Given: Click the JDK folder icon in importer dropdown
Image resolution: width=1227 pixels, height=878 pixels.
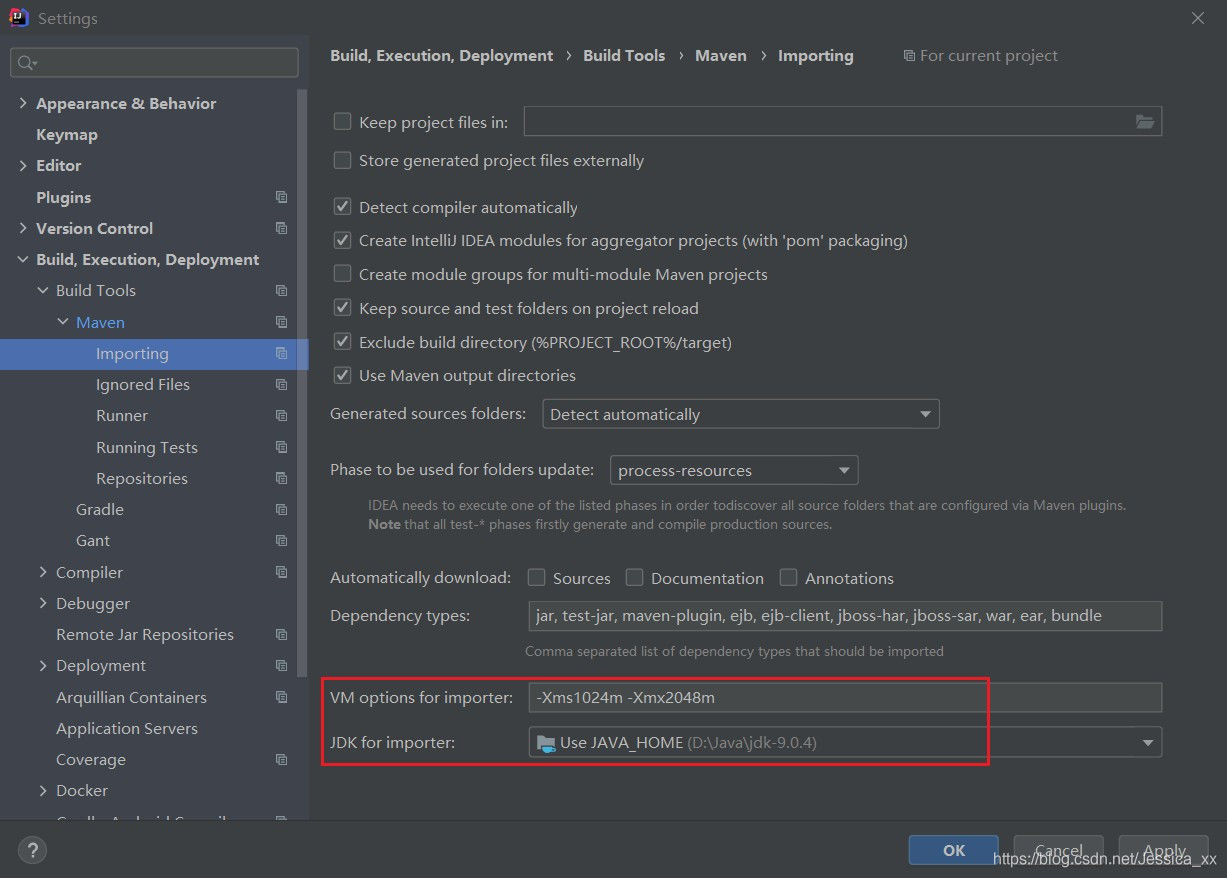Looking at the screenshot, I should [545, 742].
